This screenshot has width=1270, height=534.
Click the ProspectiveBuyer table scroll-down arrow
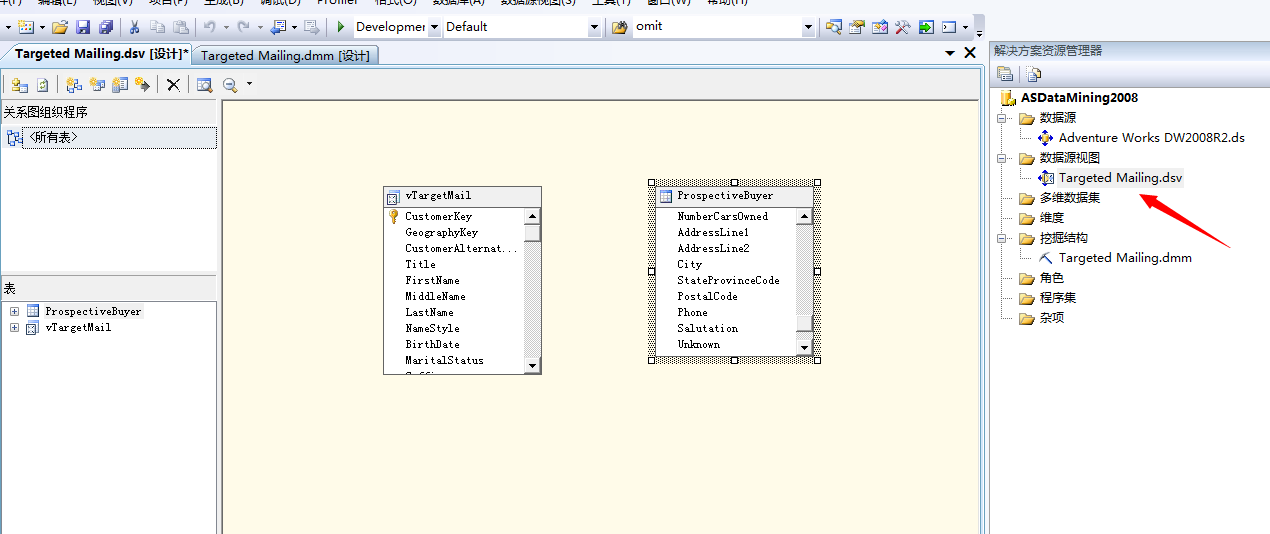point(804,346)
